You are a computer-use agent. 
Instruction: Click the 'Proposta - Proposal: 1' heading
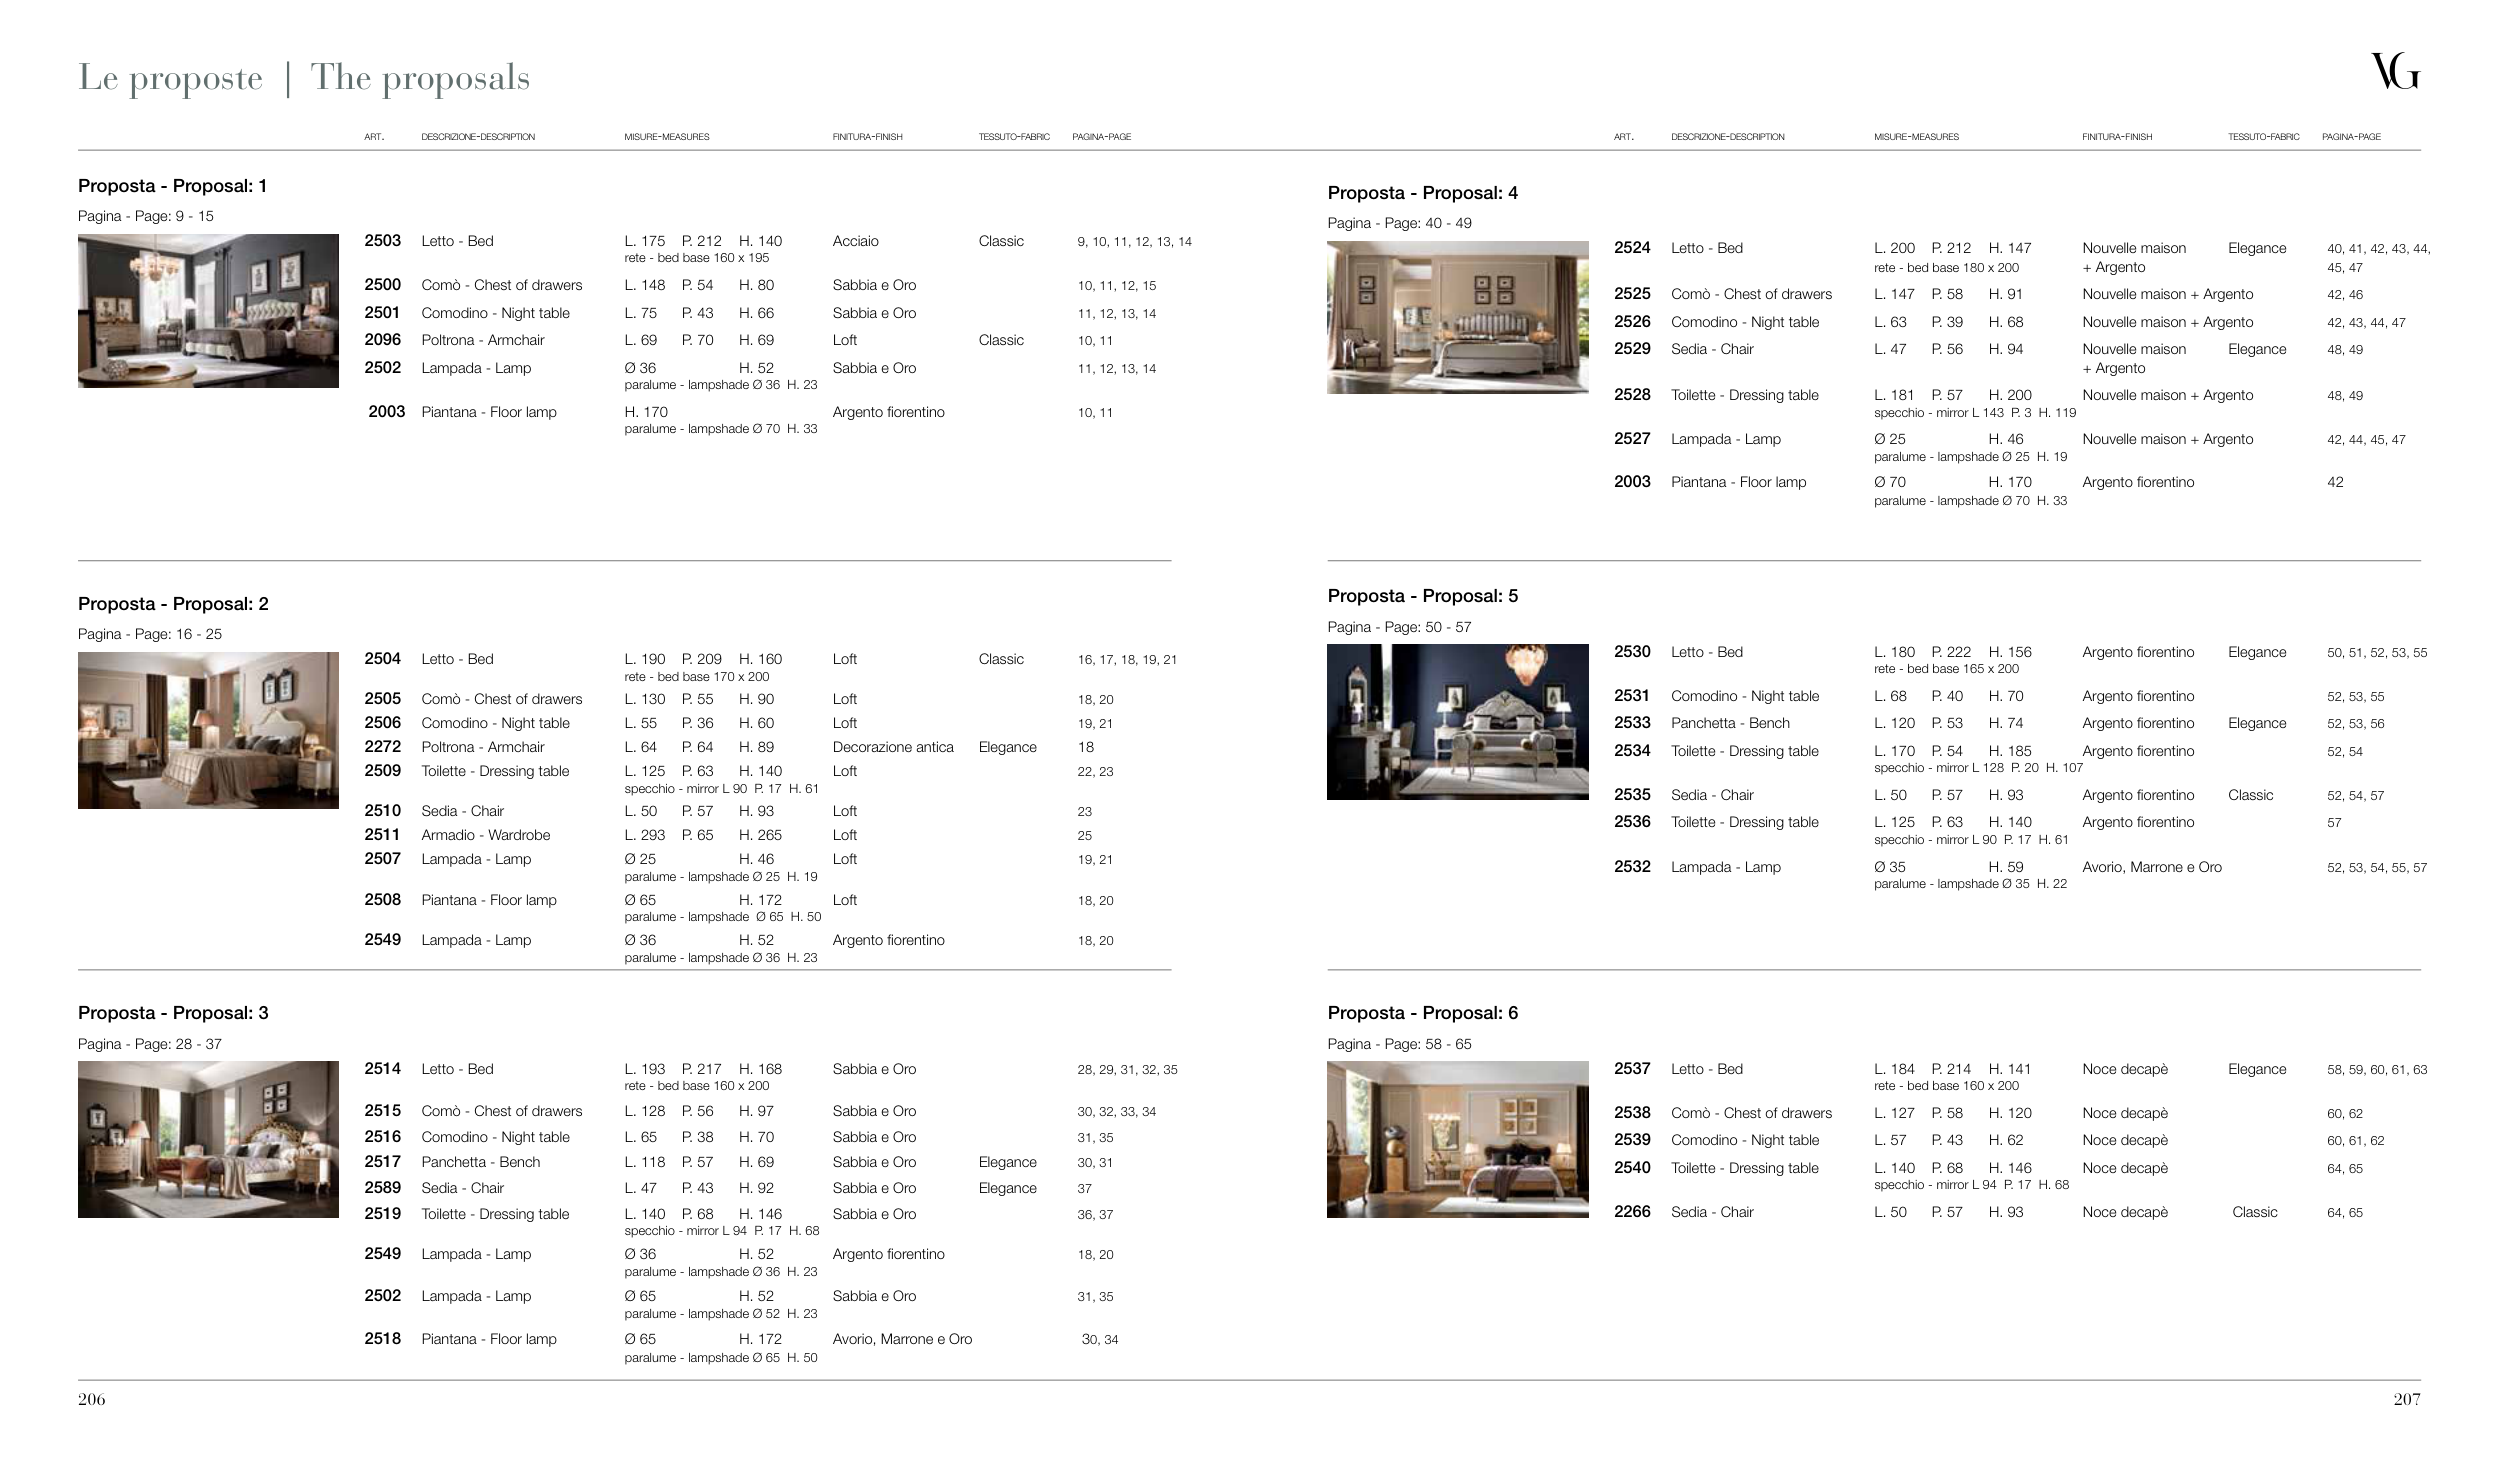point(172,186)
